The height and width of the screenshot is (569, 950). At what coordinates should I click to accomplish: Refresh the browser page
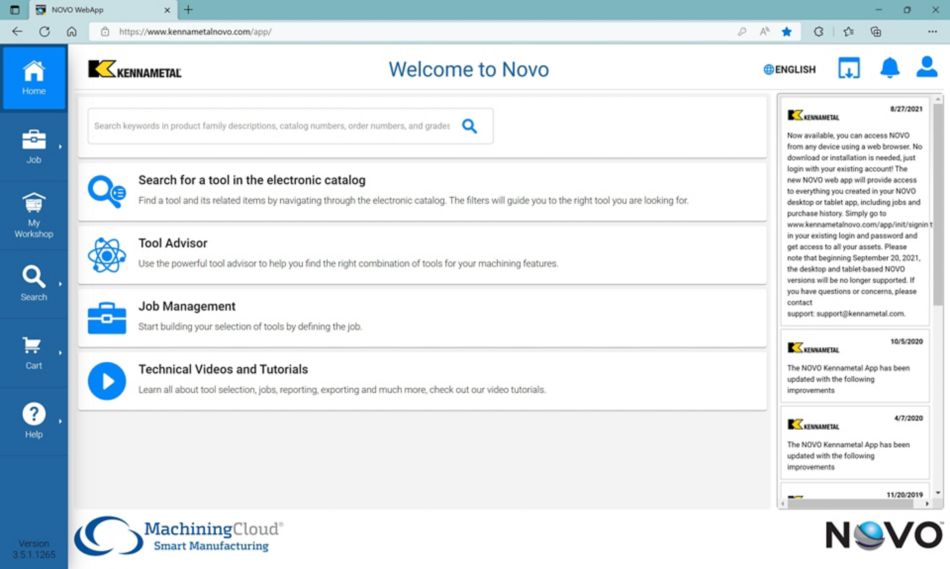(x=44, y=32)
